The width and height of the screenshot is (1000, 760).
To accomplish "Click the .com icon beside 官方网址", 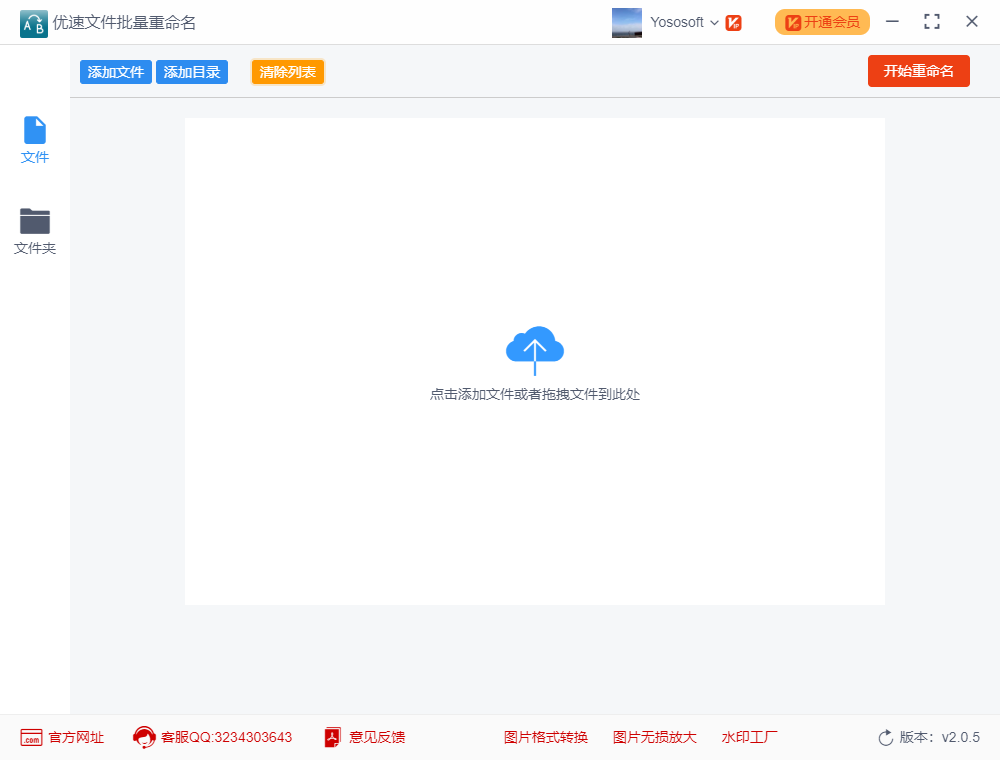I will coord(30,737).
